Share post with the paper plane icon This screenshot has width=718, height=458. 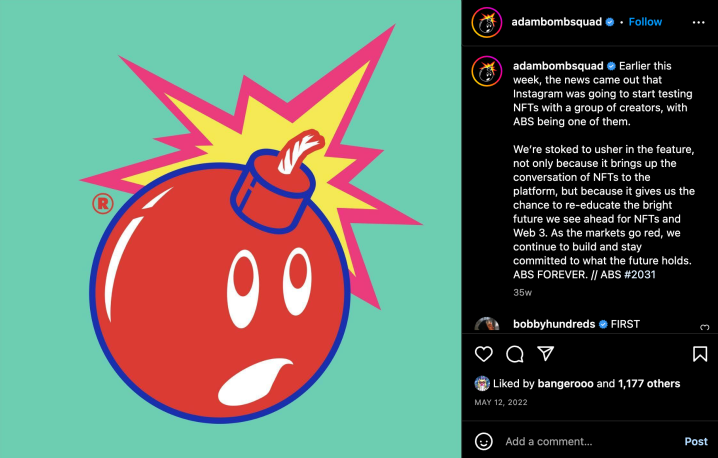[546, 354]
